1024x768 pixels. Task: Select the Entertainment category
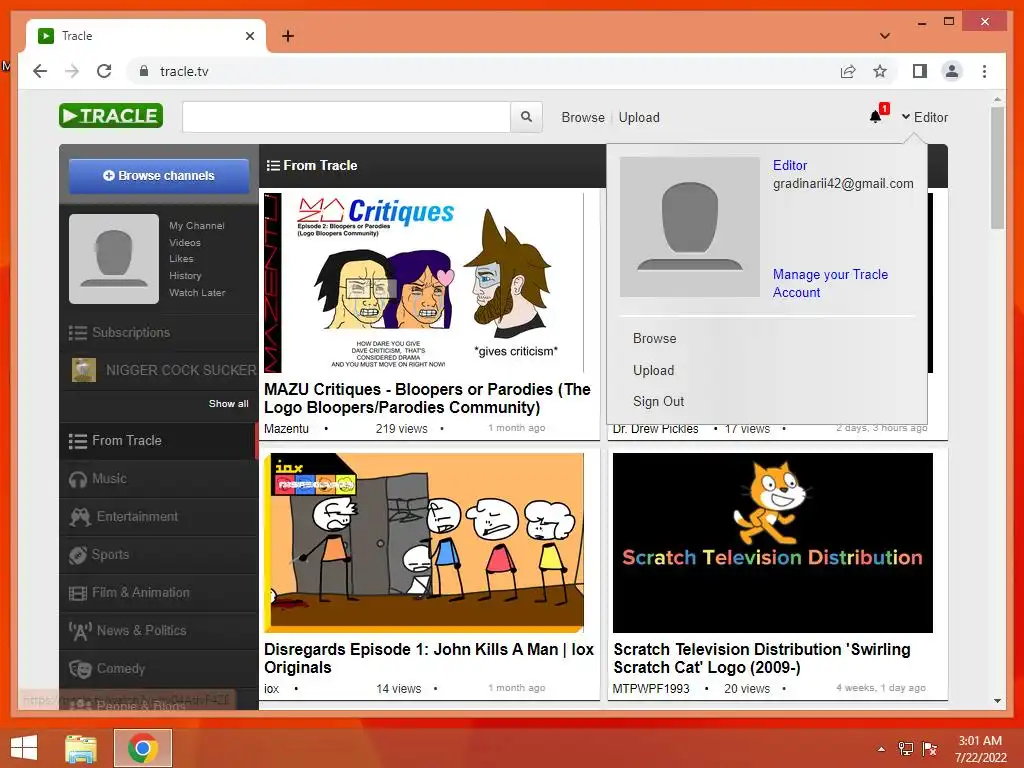pos(159,517)
